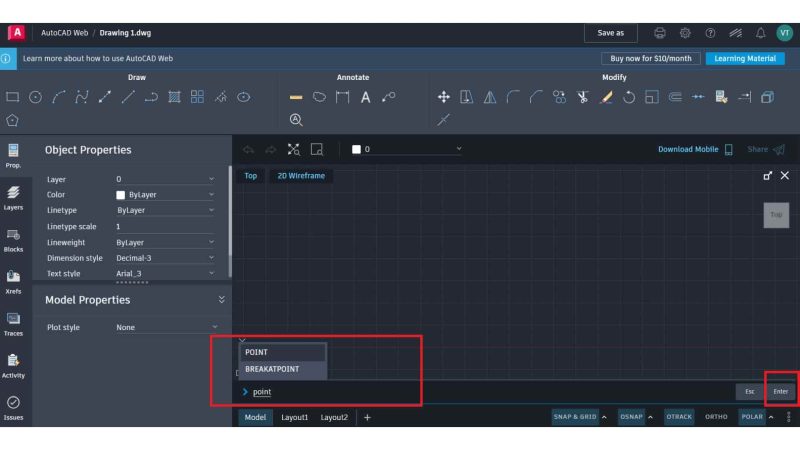This screenshot has height=450, width=800.
Task: Click the Zoom extents icon
Action: coord(293,149)
